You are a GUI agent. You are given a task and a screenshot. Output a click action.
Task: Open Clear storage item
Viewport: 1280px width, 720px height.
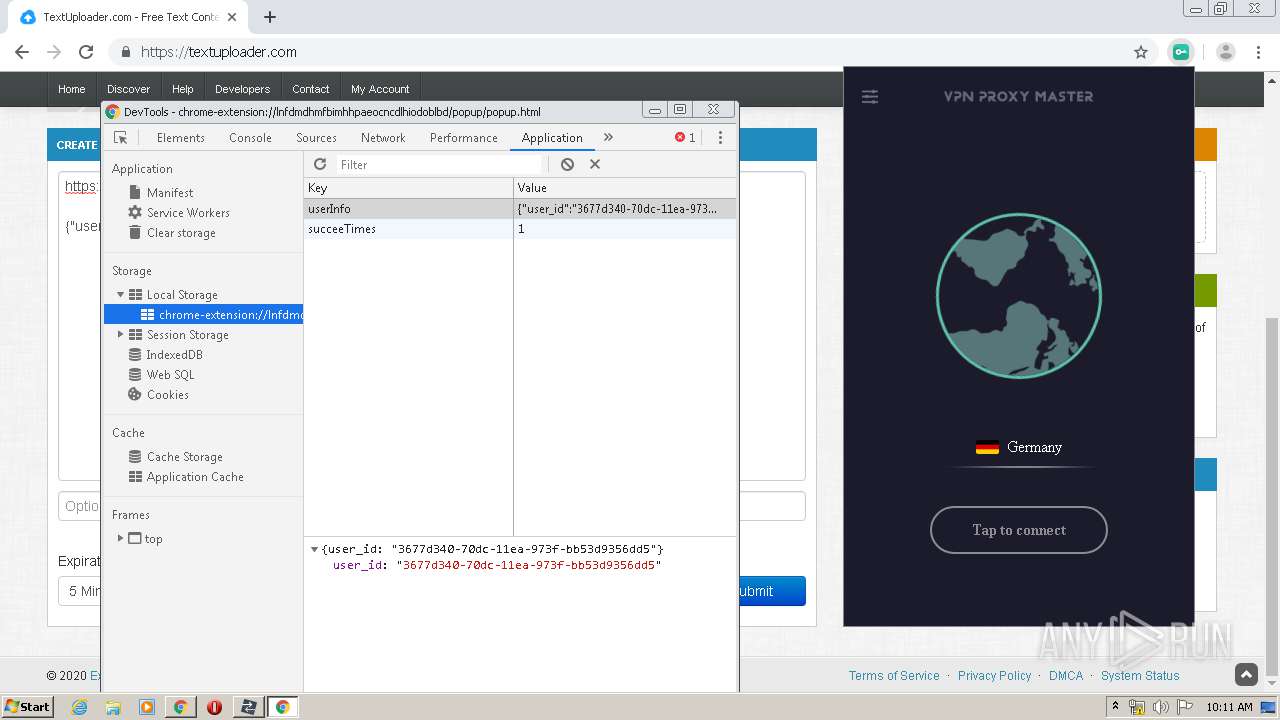tap(181, 233)
